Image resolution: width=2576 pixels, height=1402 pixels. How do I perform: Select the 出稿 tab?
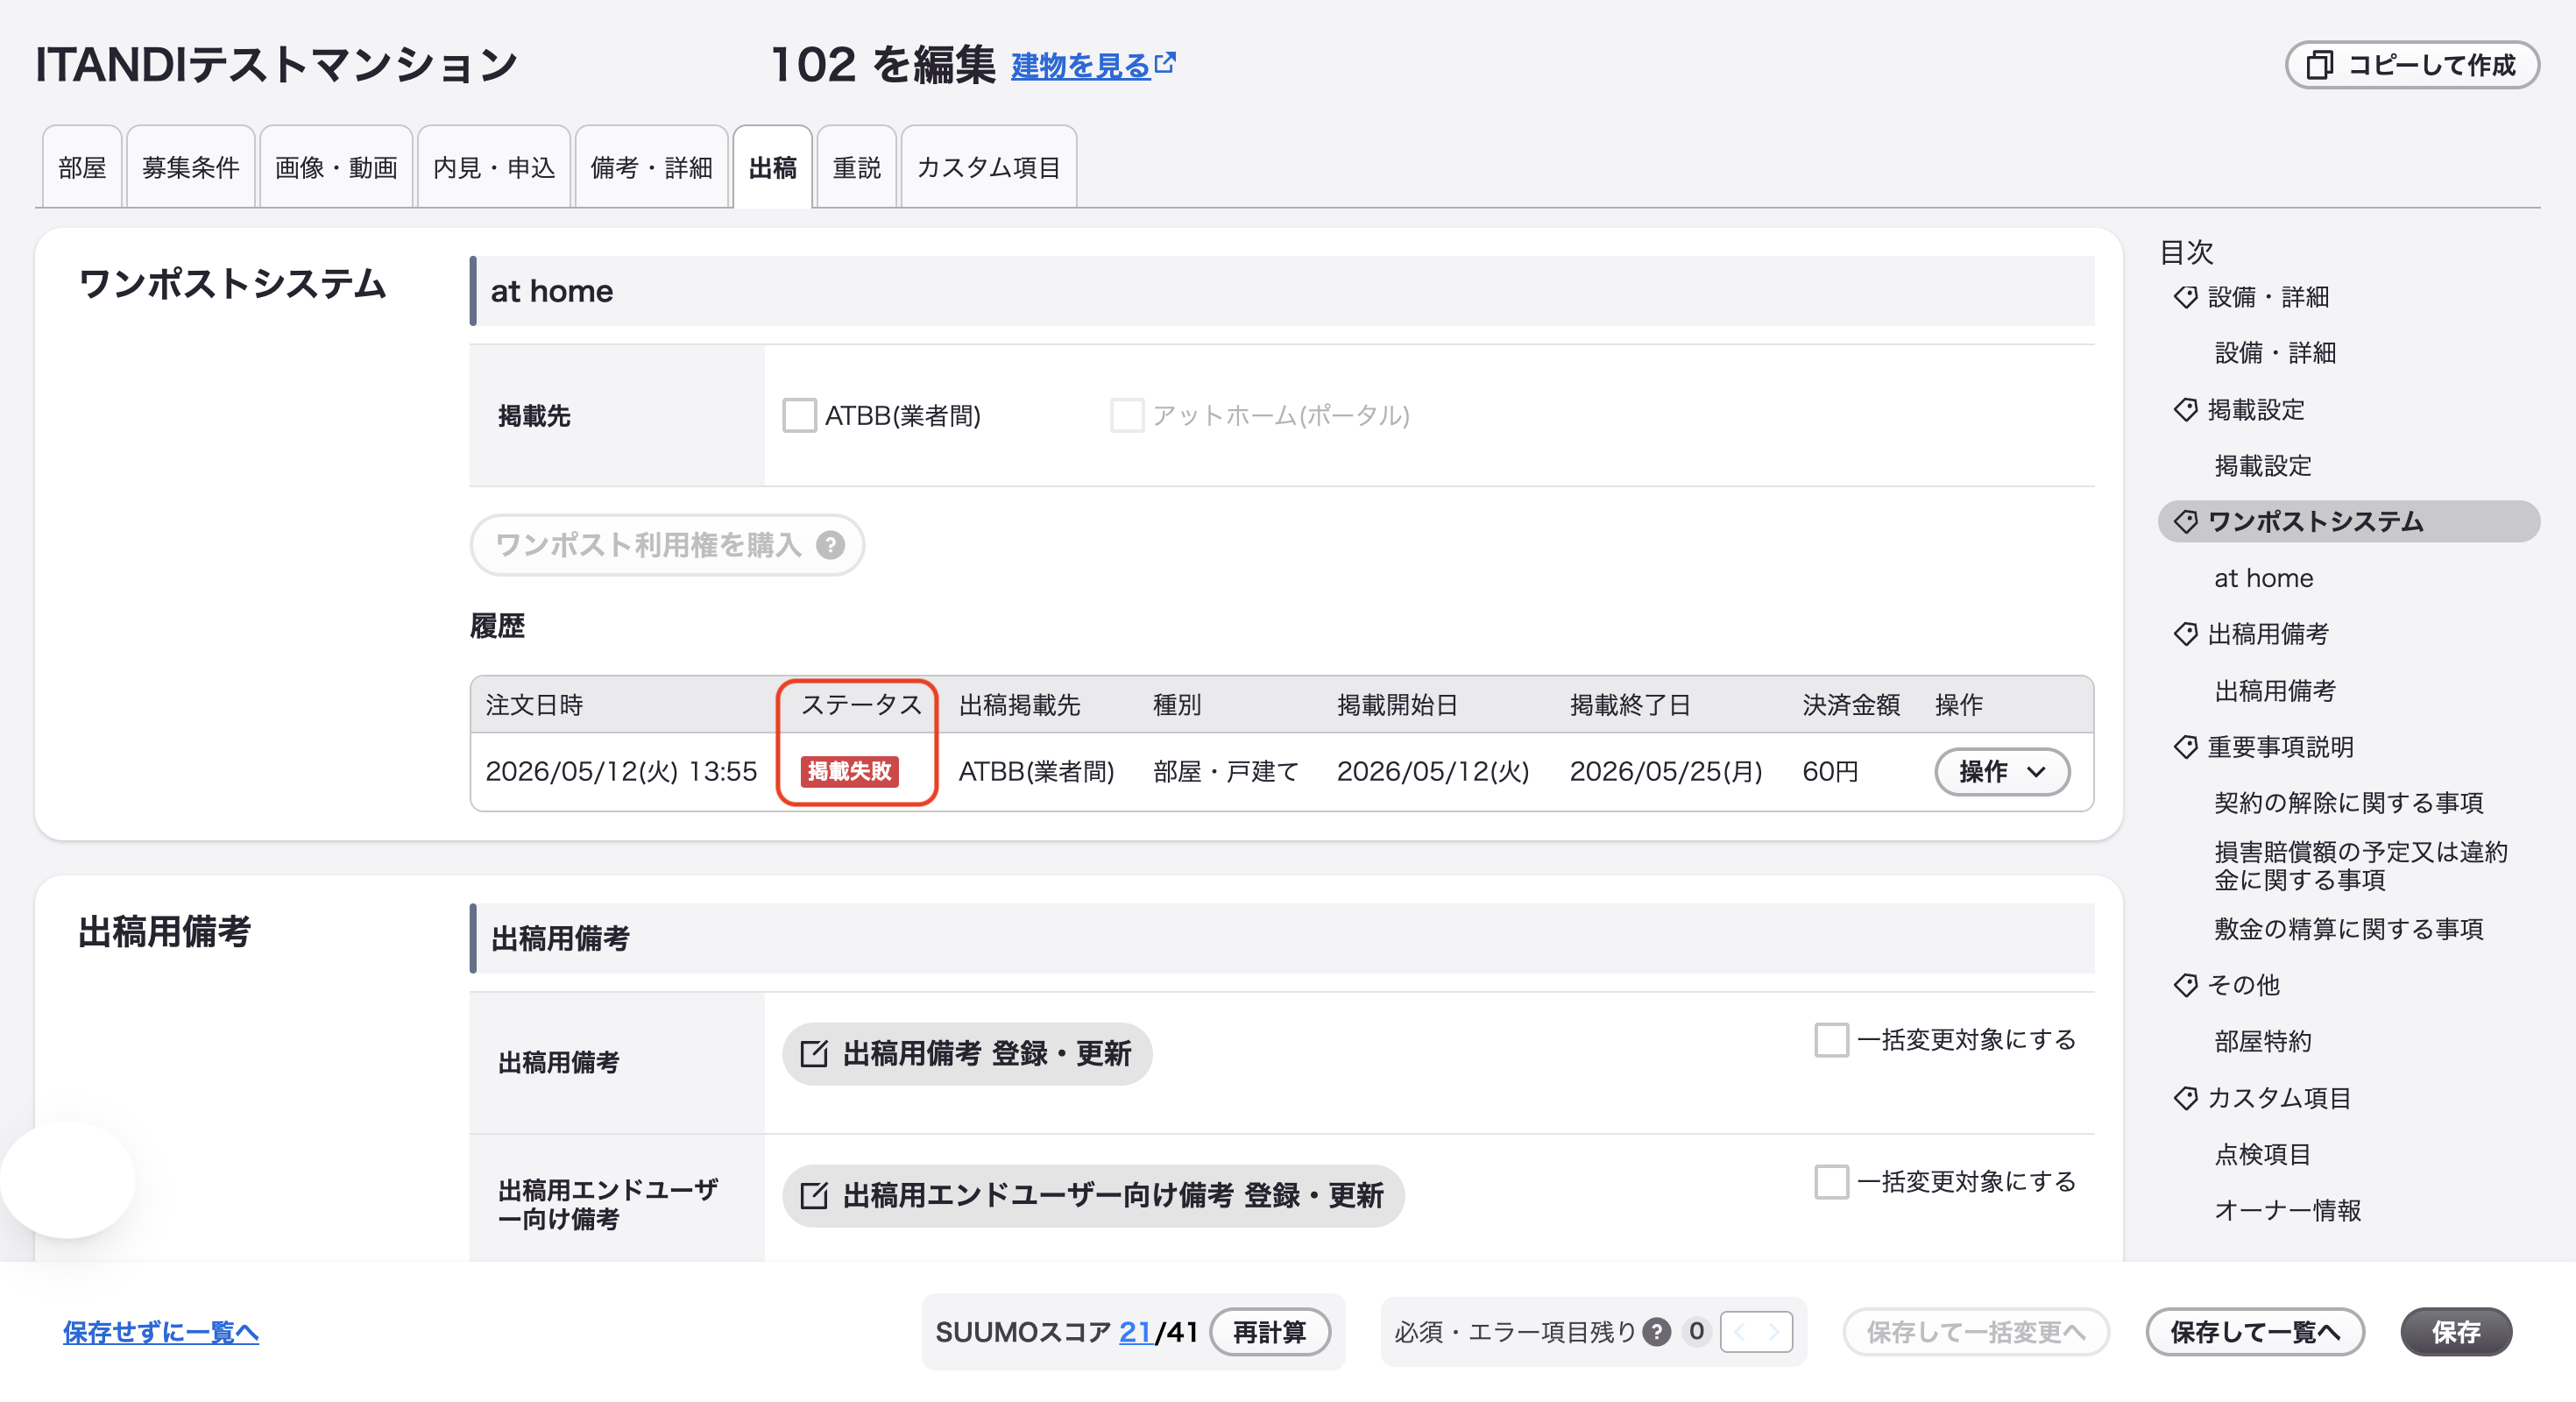pyautogui.click(x=772, y=168)
